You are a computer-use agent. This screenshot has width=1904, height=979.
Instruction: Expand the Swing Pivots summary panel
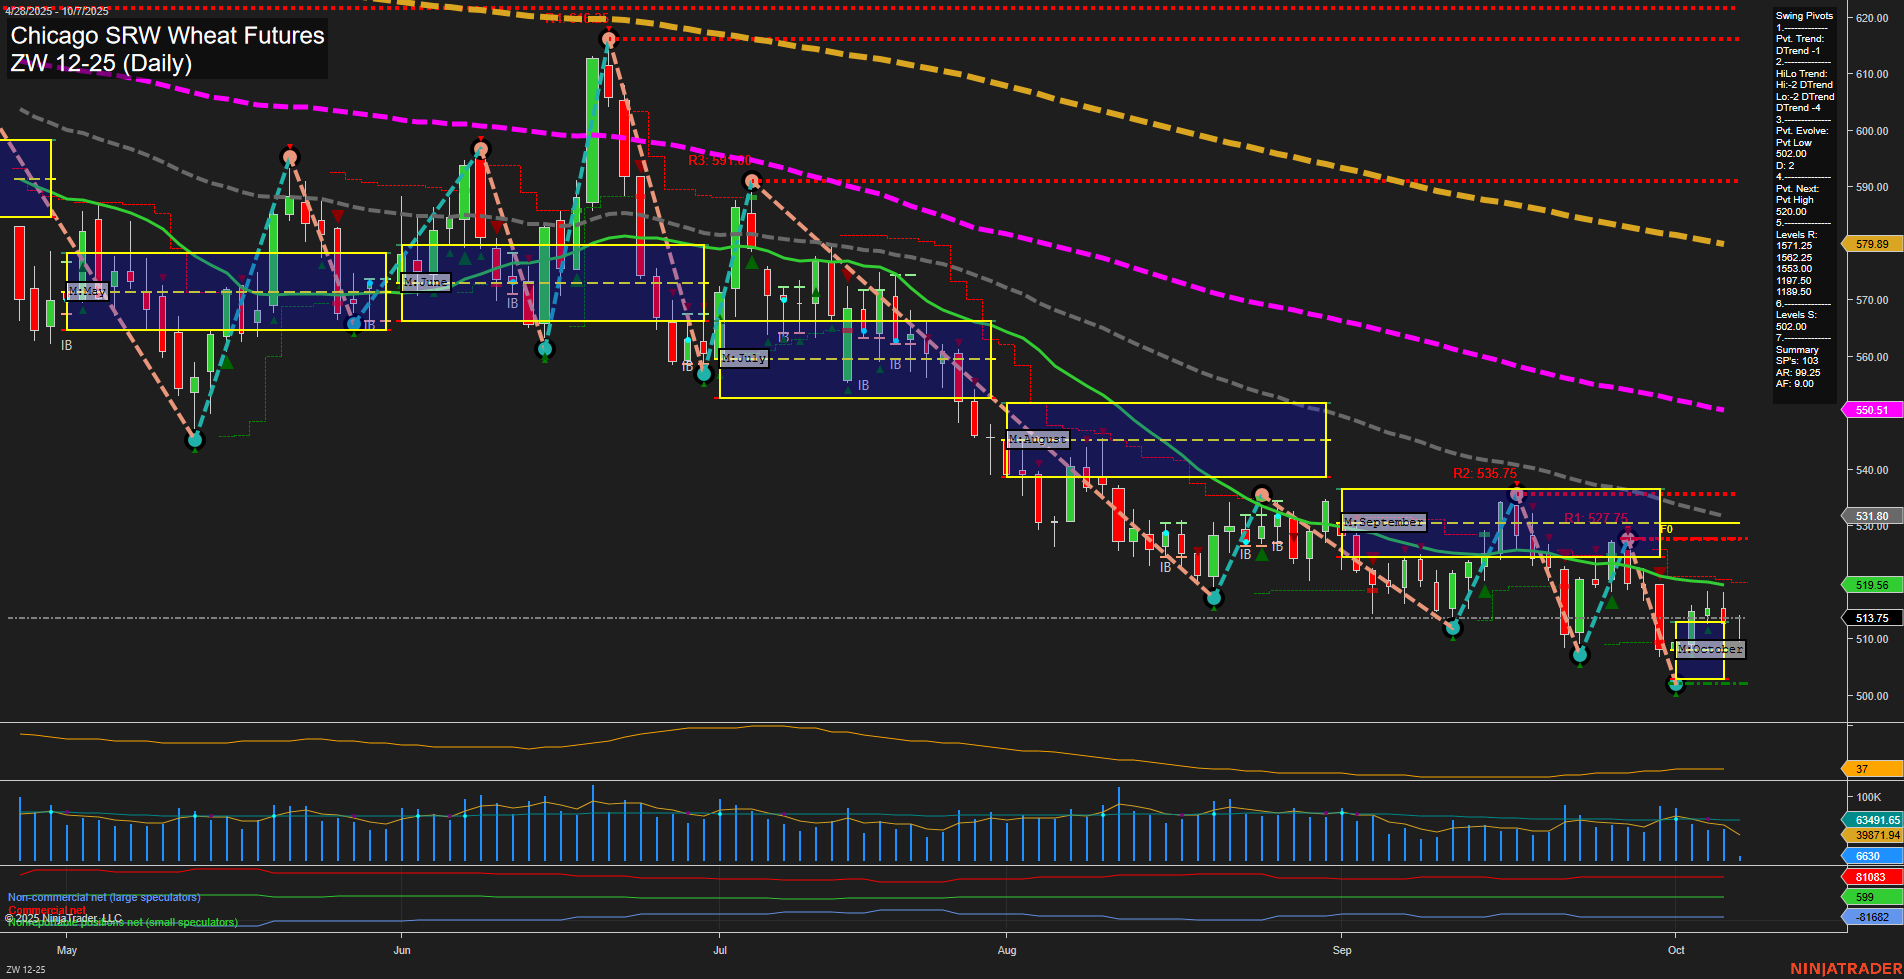coord(1802,16)
